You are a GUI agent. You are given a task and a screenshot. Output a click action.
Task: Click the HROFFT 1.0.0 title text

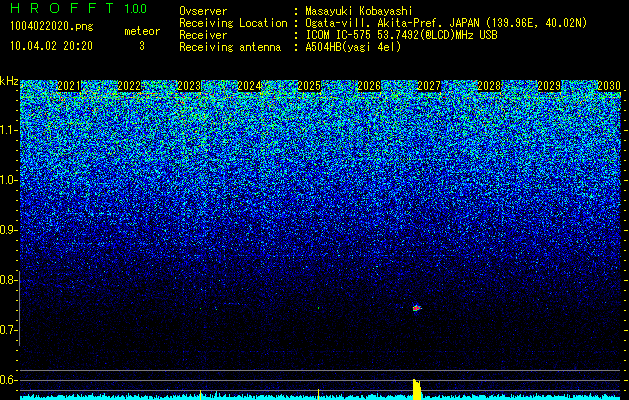click(79, 8)
